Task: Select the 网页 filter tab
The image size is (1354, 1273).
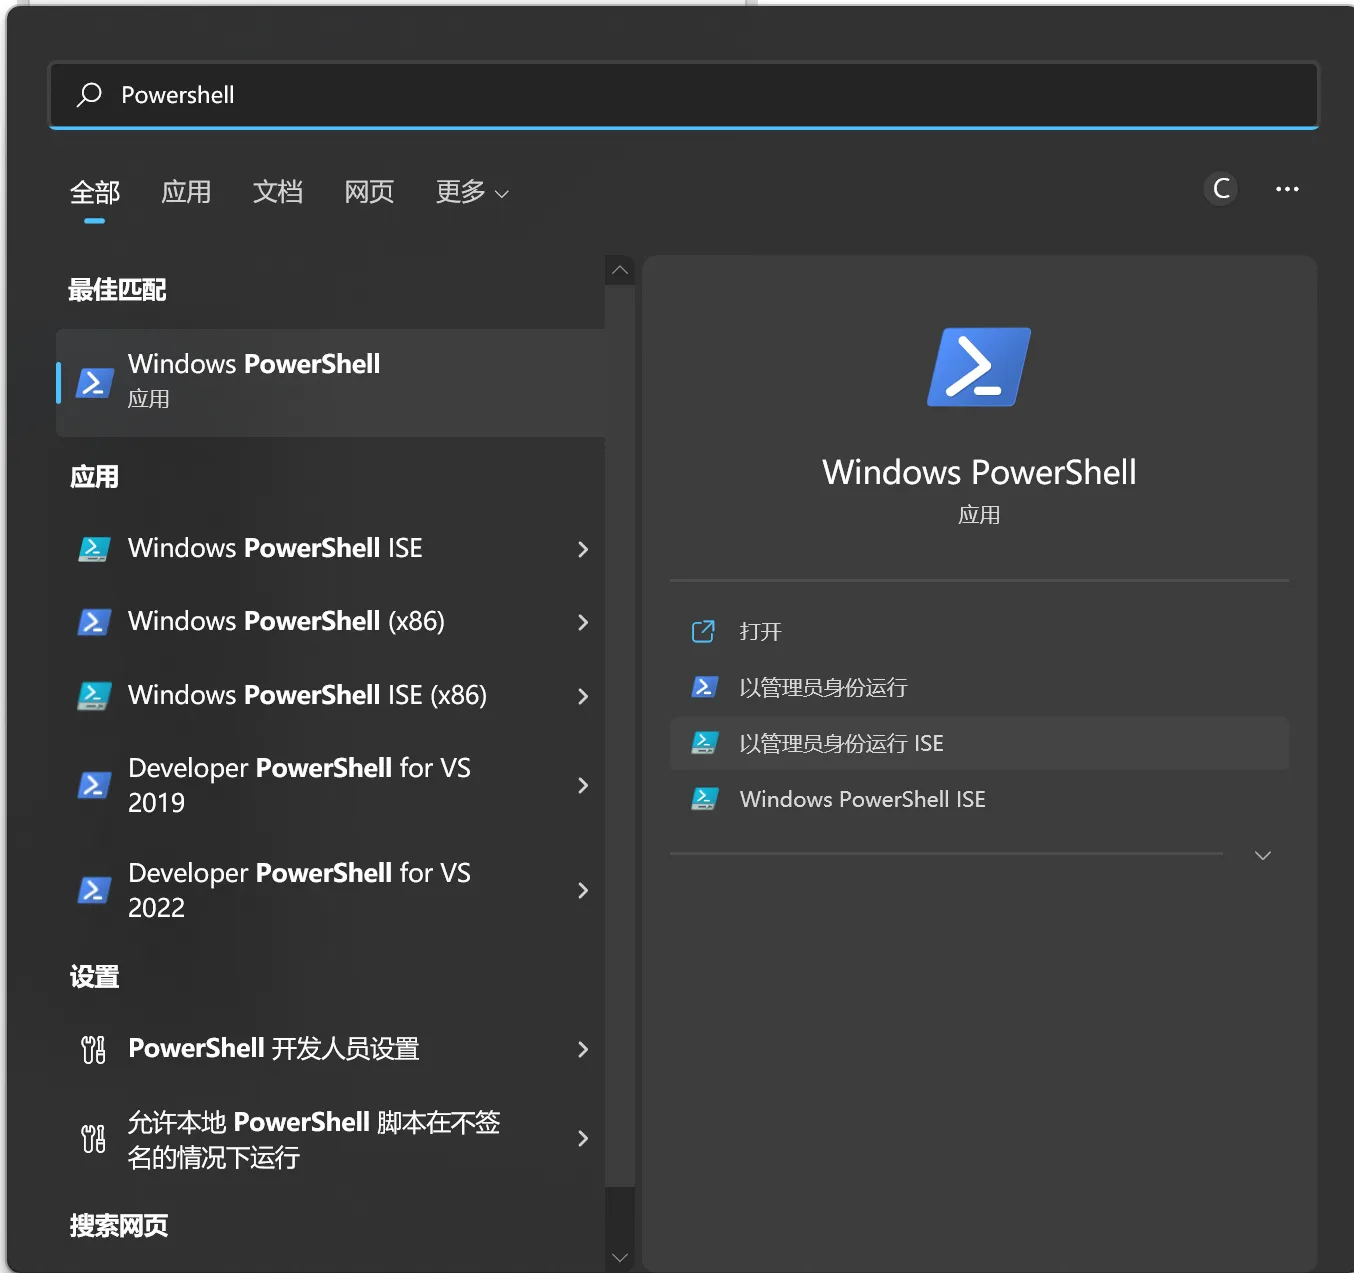Action: click(369, 192)
